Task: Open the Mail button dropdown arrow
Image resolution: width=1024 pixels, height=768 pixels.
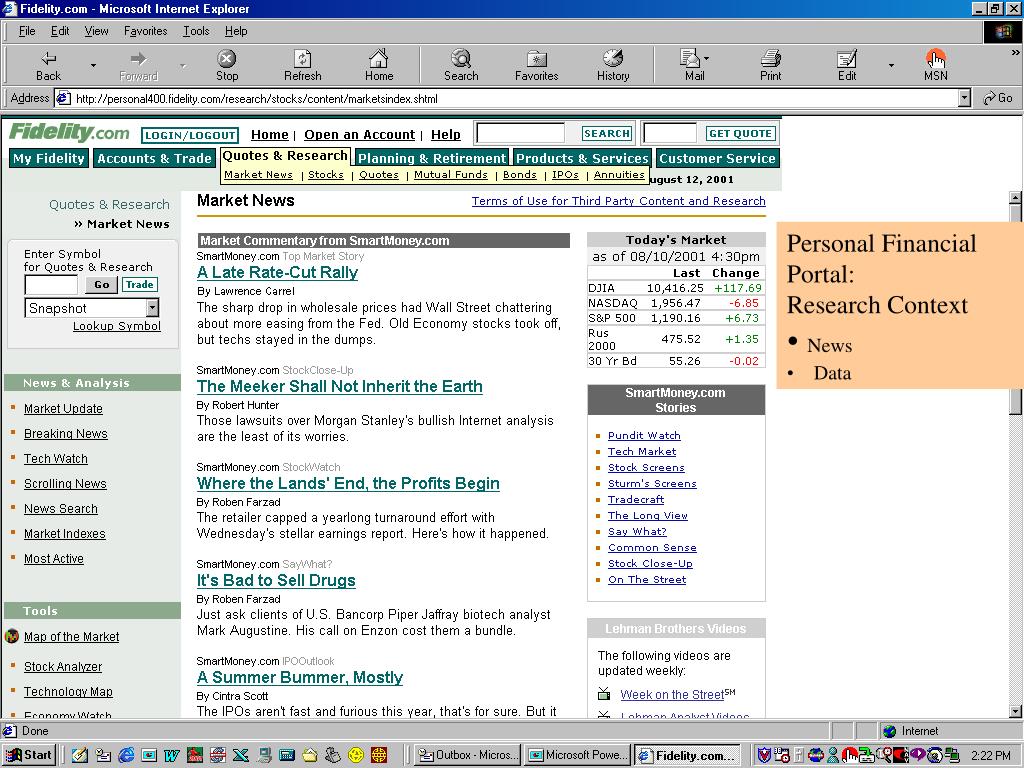Action: (x=707, y=58)
